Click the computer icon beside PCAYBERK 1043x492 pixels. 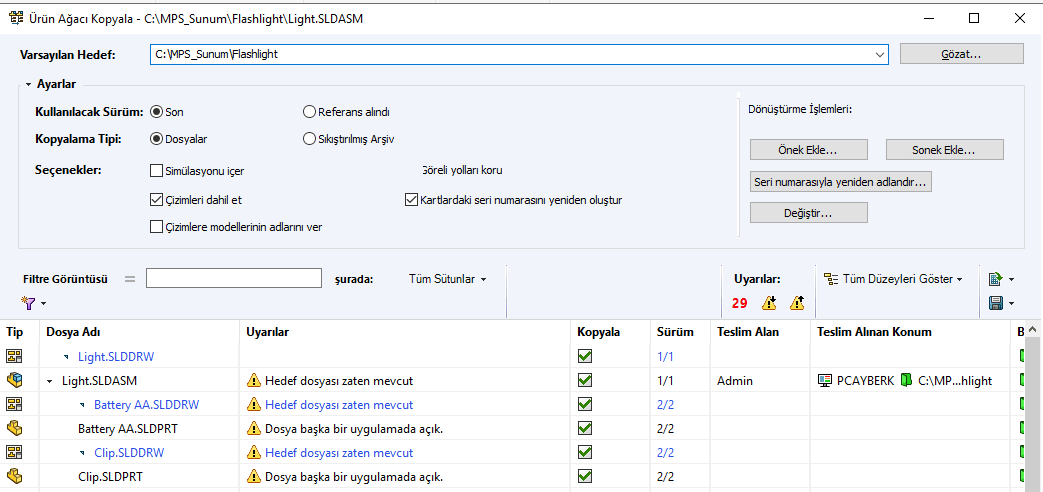coord(825,380)
